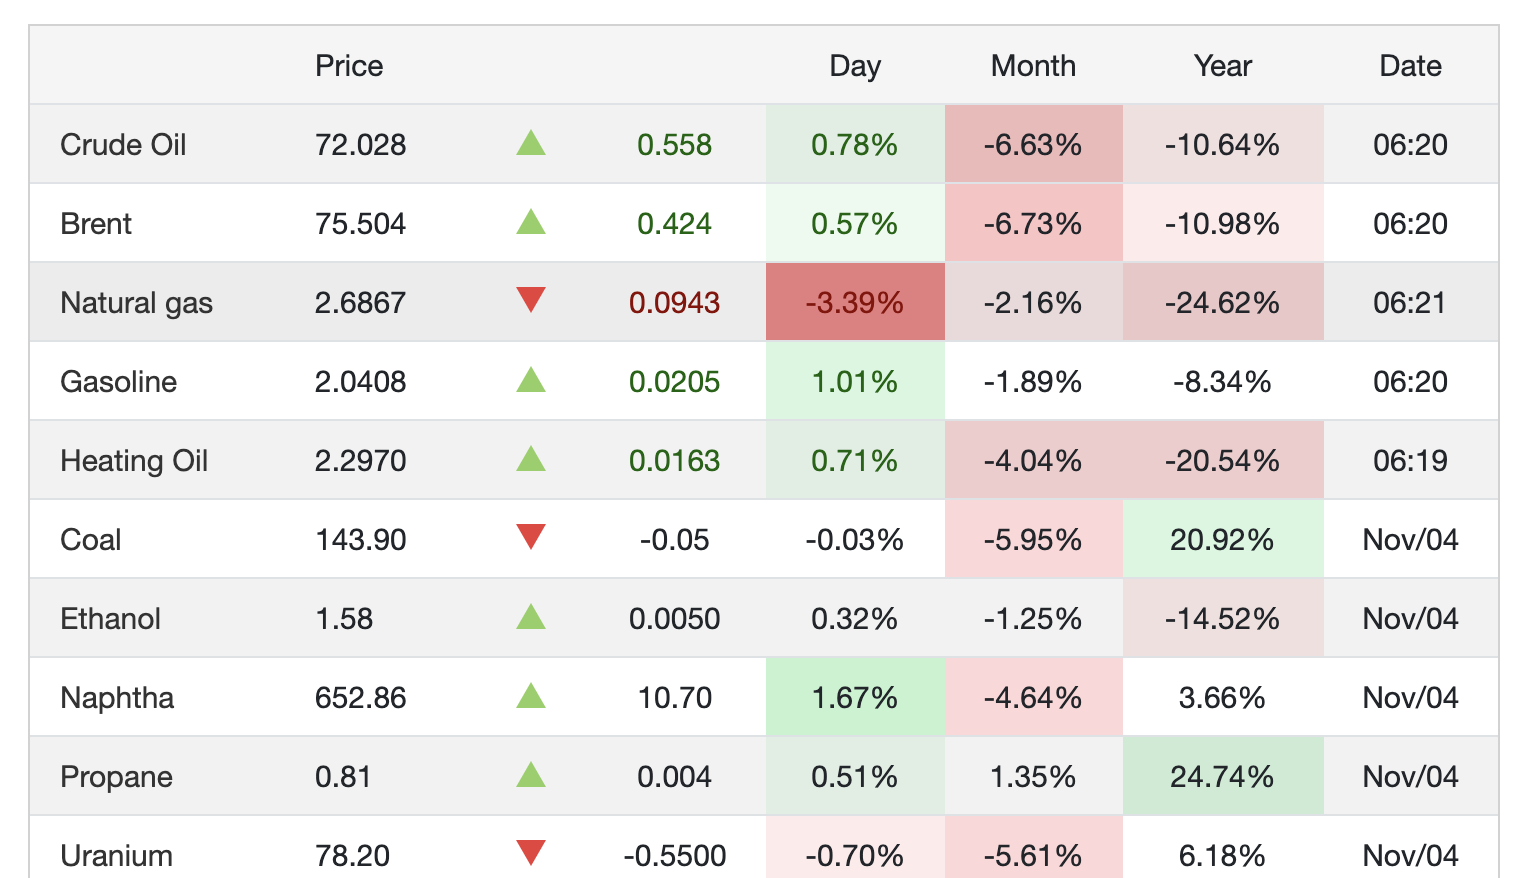Click the Brent change value 0.424
Viewport: 1520px width, 878px height.
pos(674,224)
